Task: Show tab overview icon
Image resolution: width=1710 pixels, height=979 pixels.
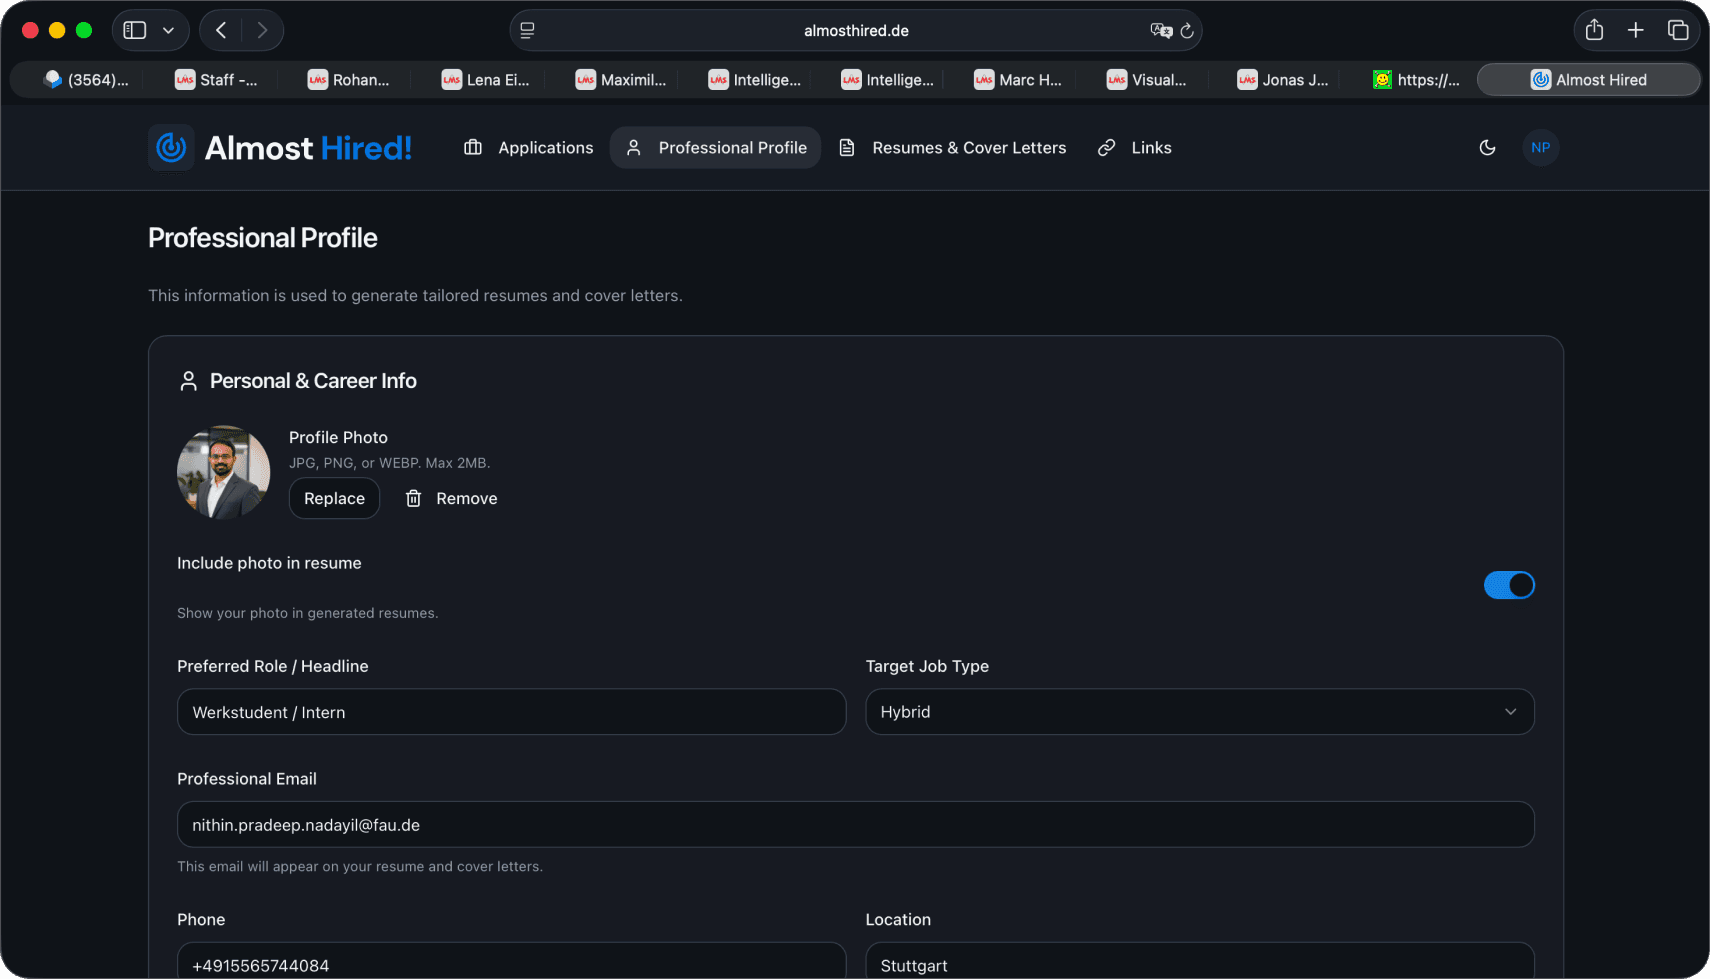Action: [x=1678, y=30]
